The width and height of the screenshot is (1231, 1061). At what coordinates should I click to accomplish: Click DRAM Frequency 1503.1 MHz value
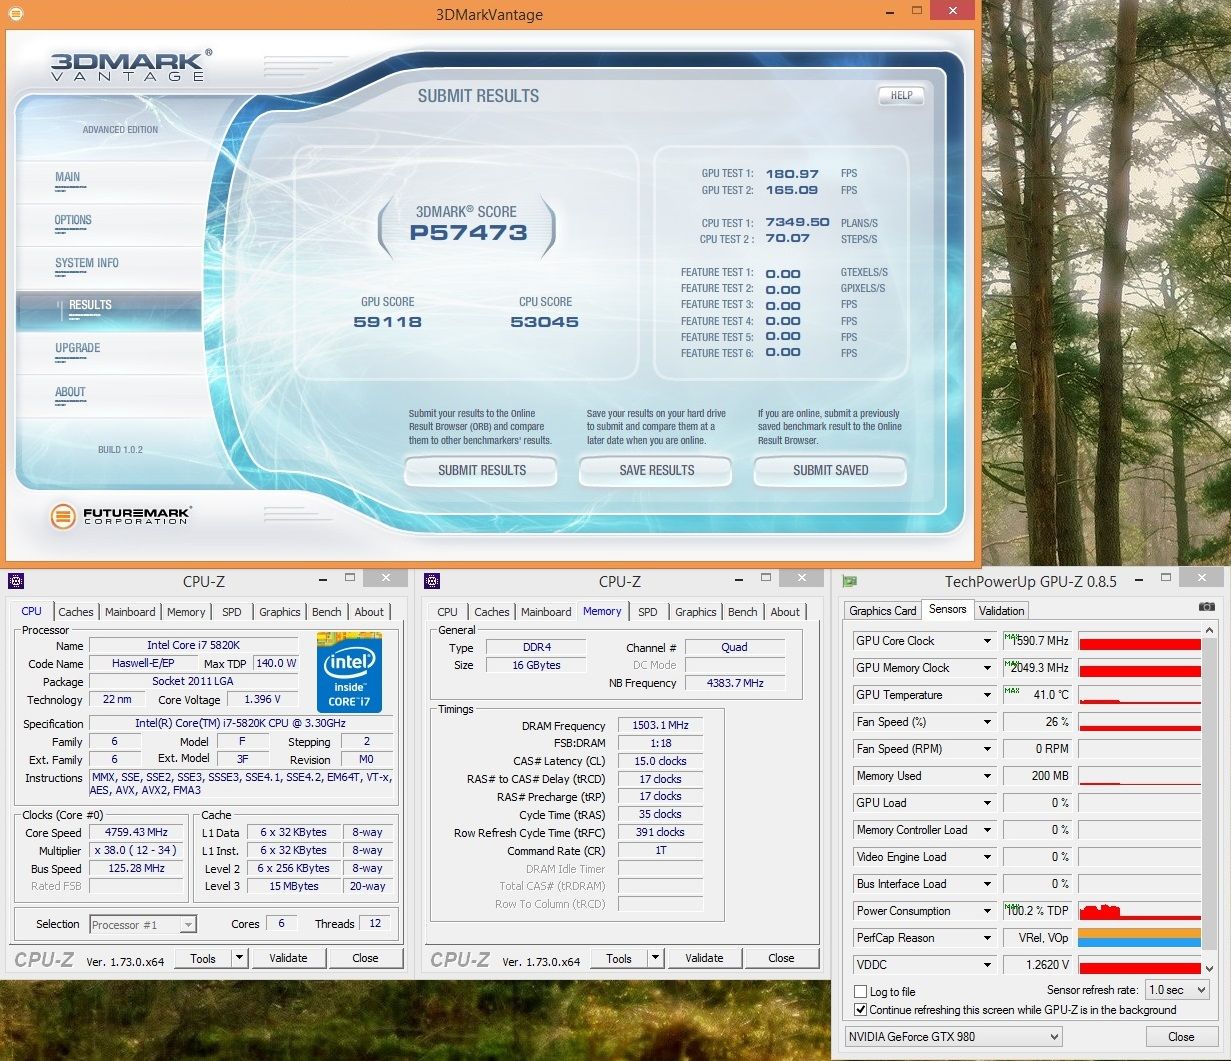(660, 726)
